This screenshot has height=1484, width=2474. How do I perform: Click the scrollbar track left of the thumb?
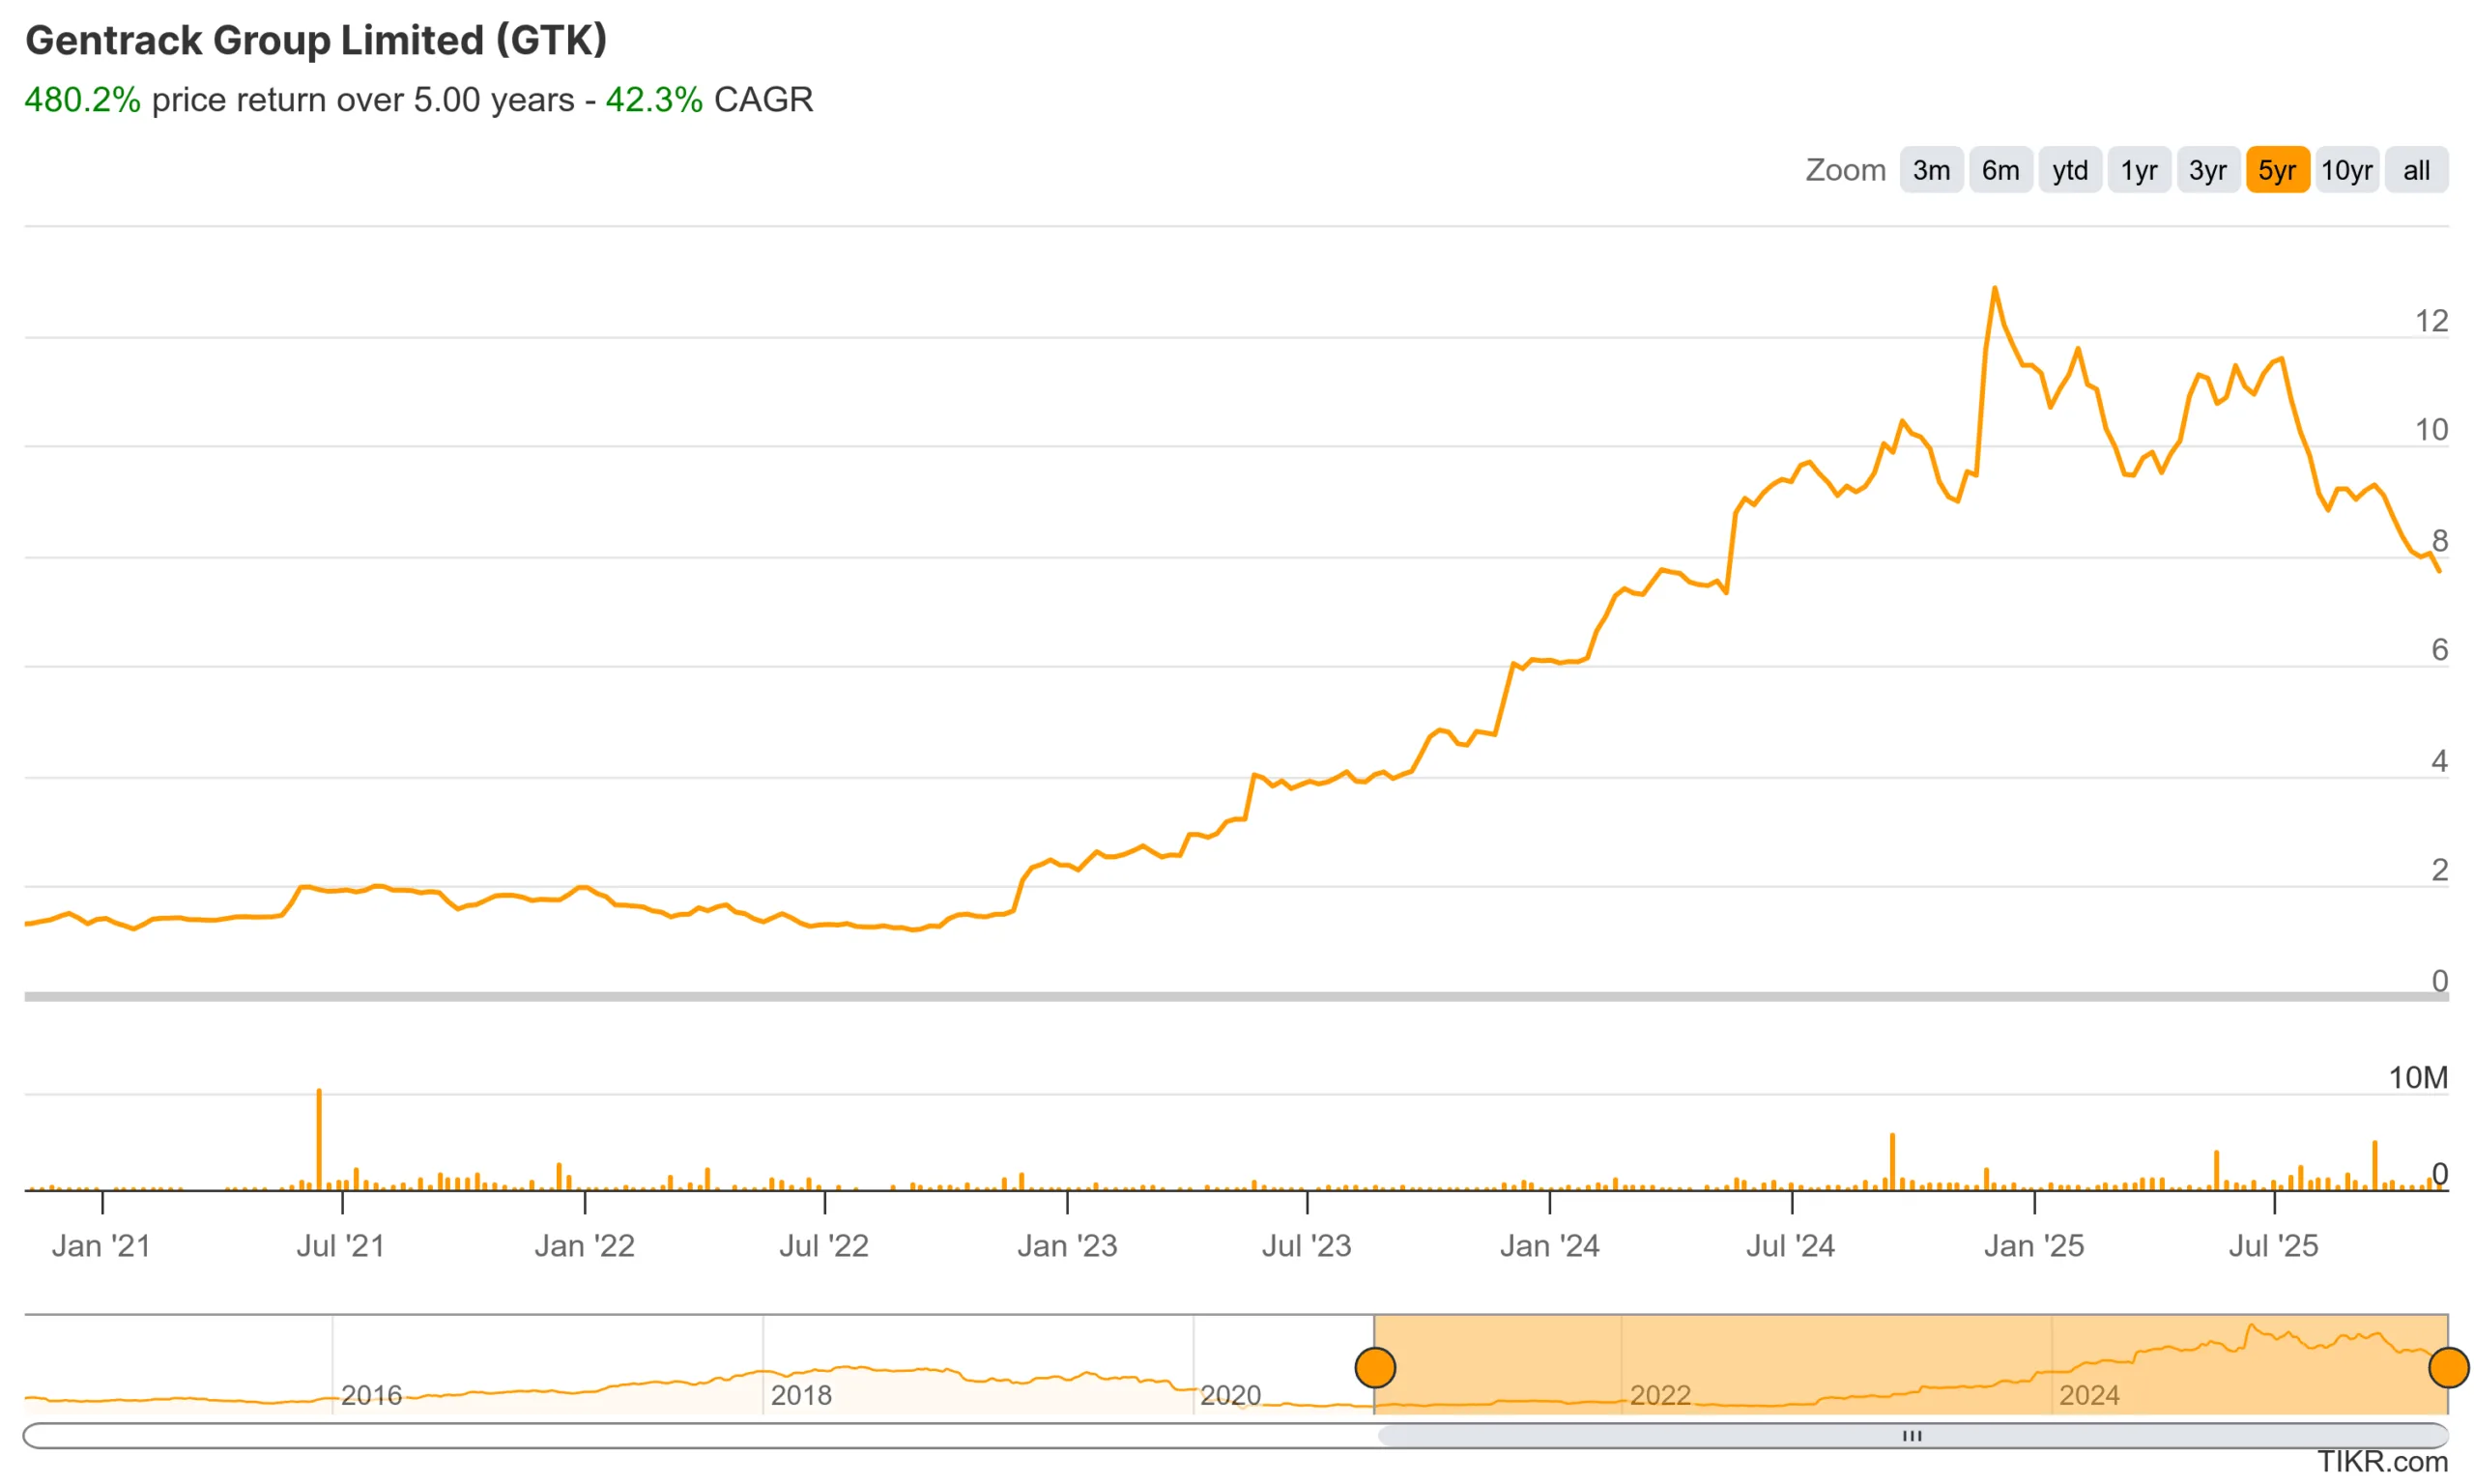700,1436
